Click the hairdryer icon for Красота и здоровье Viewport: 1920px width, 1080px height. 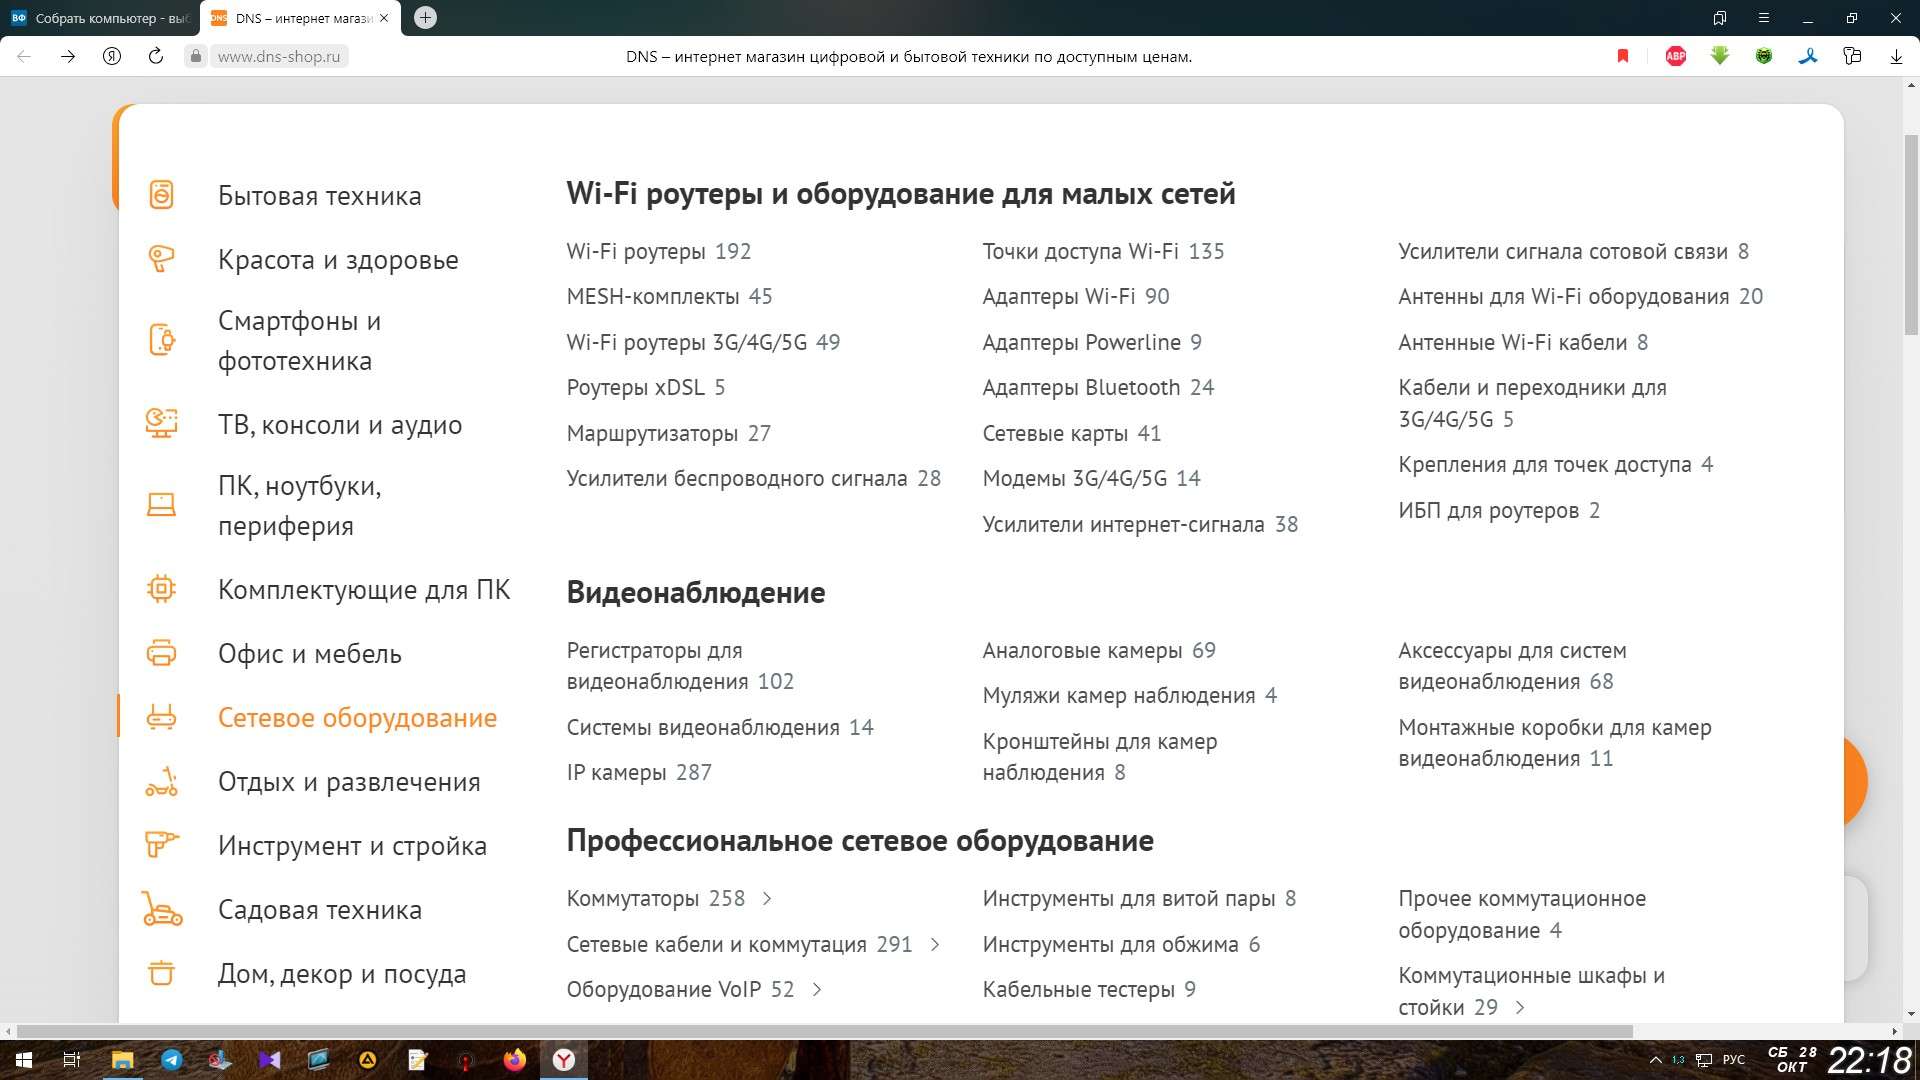point(161,259)
